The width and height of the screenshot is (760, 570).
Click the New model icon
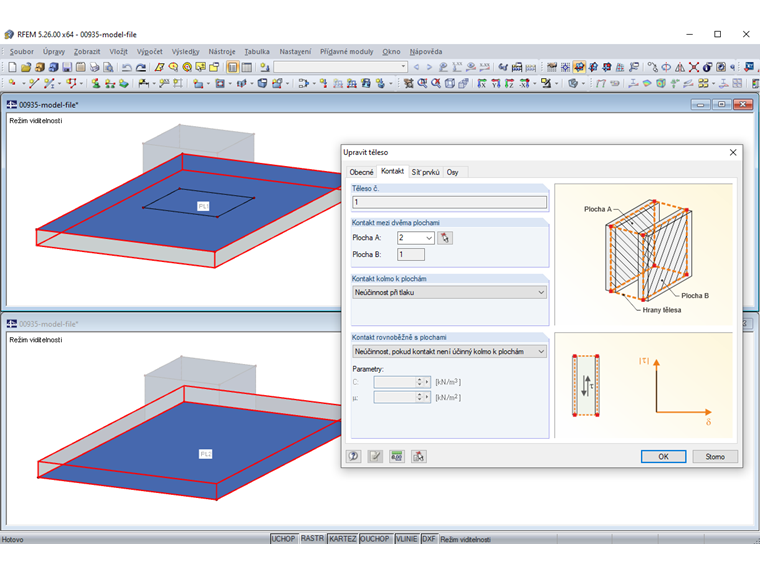click(x=12, y=67)
